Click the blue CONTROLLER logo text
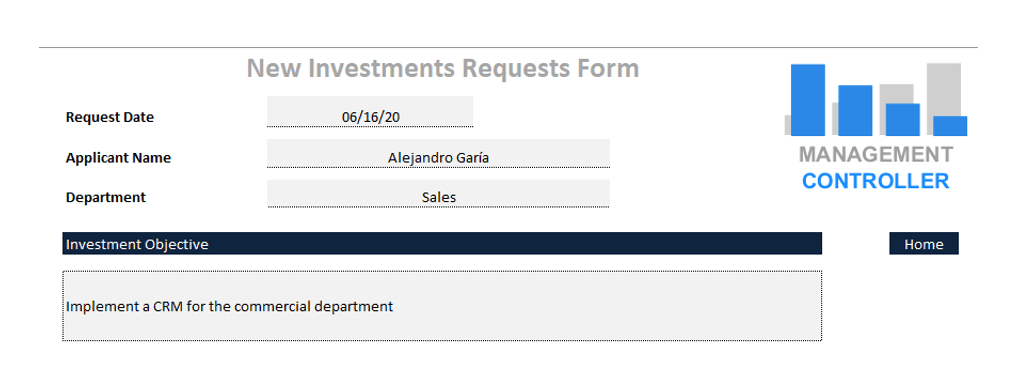This screenshot has height=373, width=1021. click(876, 180)
